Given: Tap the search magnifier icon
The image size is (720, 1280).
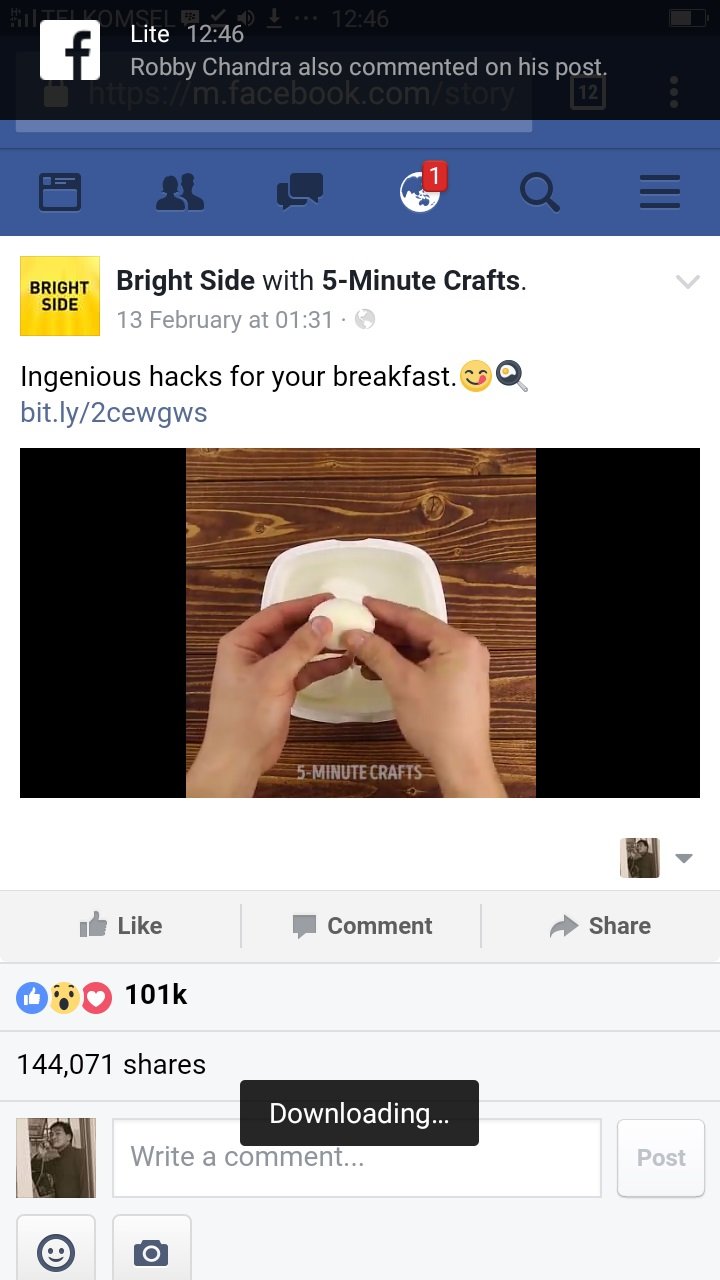Looking at the screenshot, I should point(540,192).
